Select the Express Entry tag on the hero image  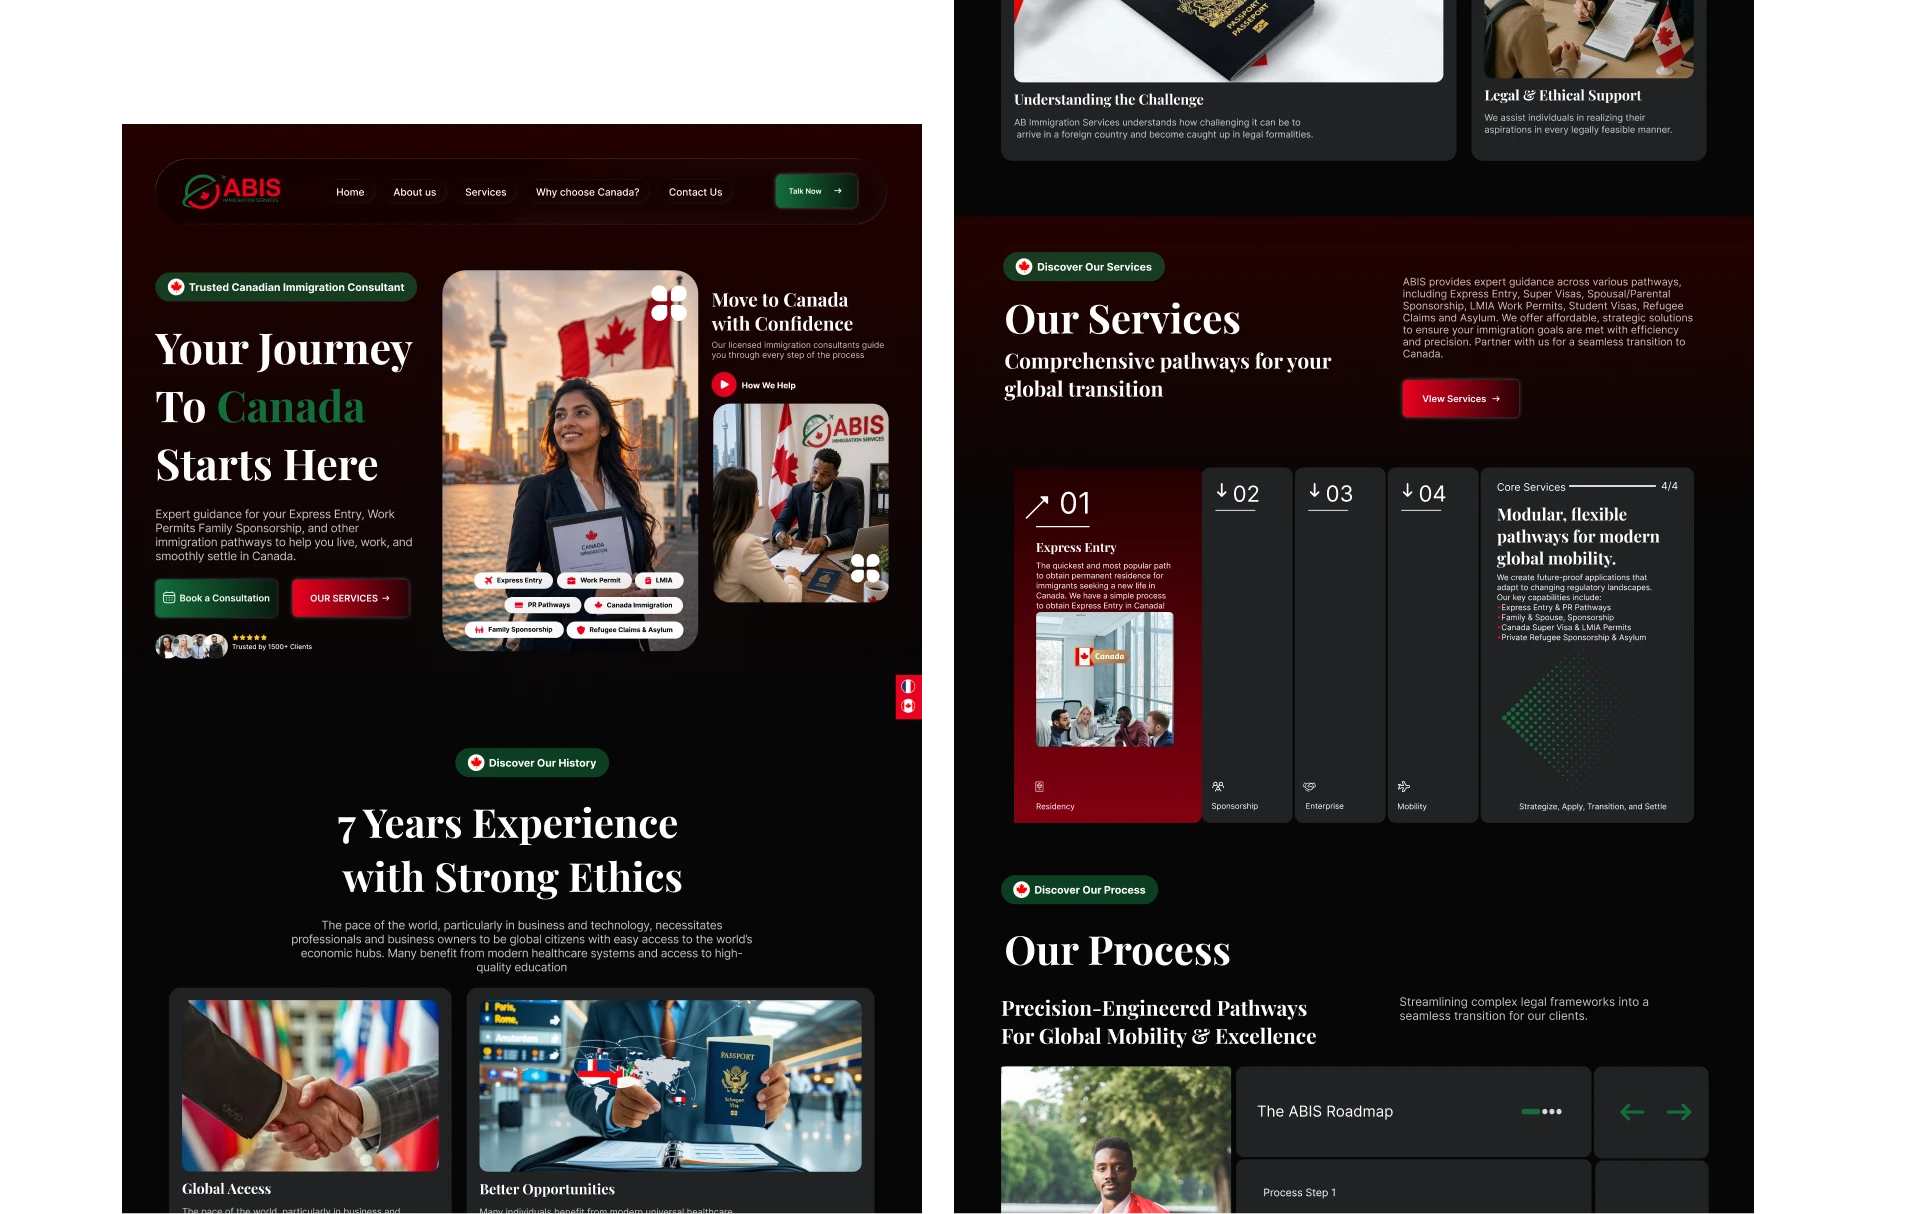coord(513,580)
